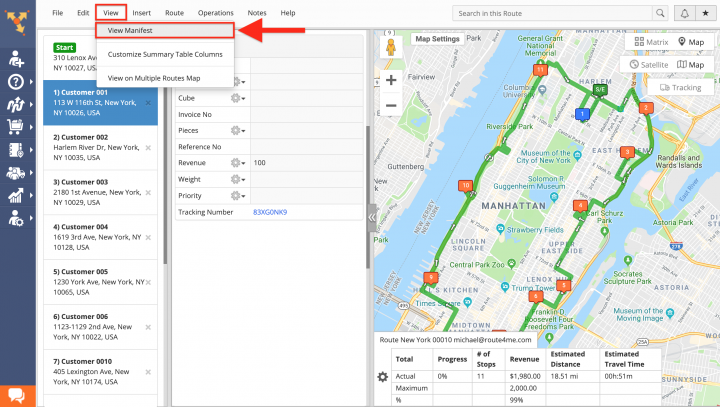
Task: Remove Customer 003 stop with X
Action: 148,192
